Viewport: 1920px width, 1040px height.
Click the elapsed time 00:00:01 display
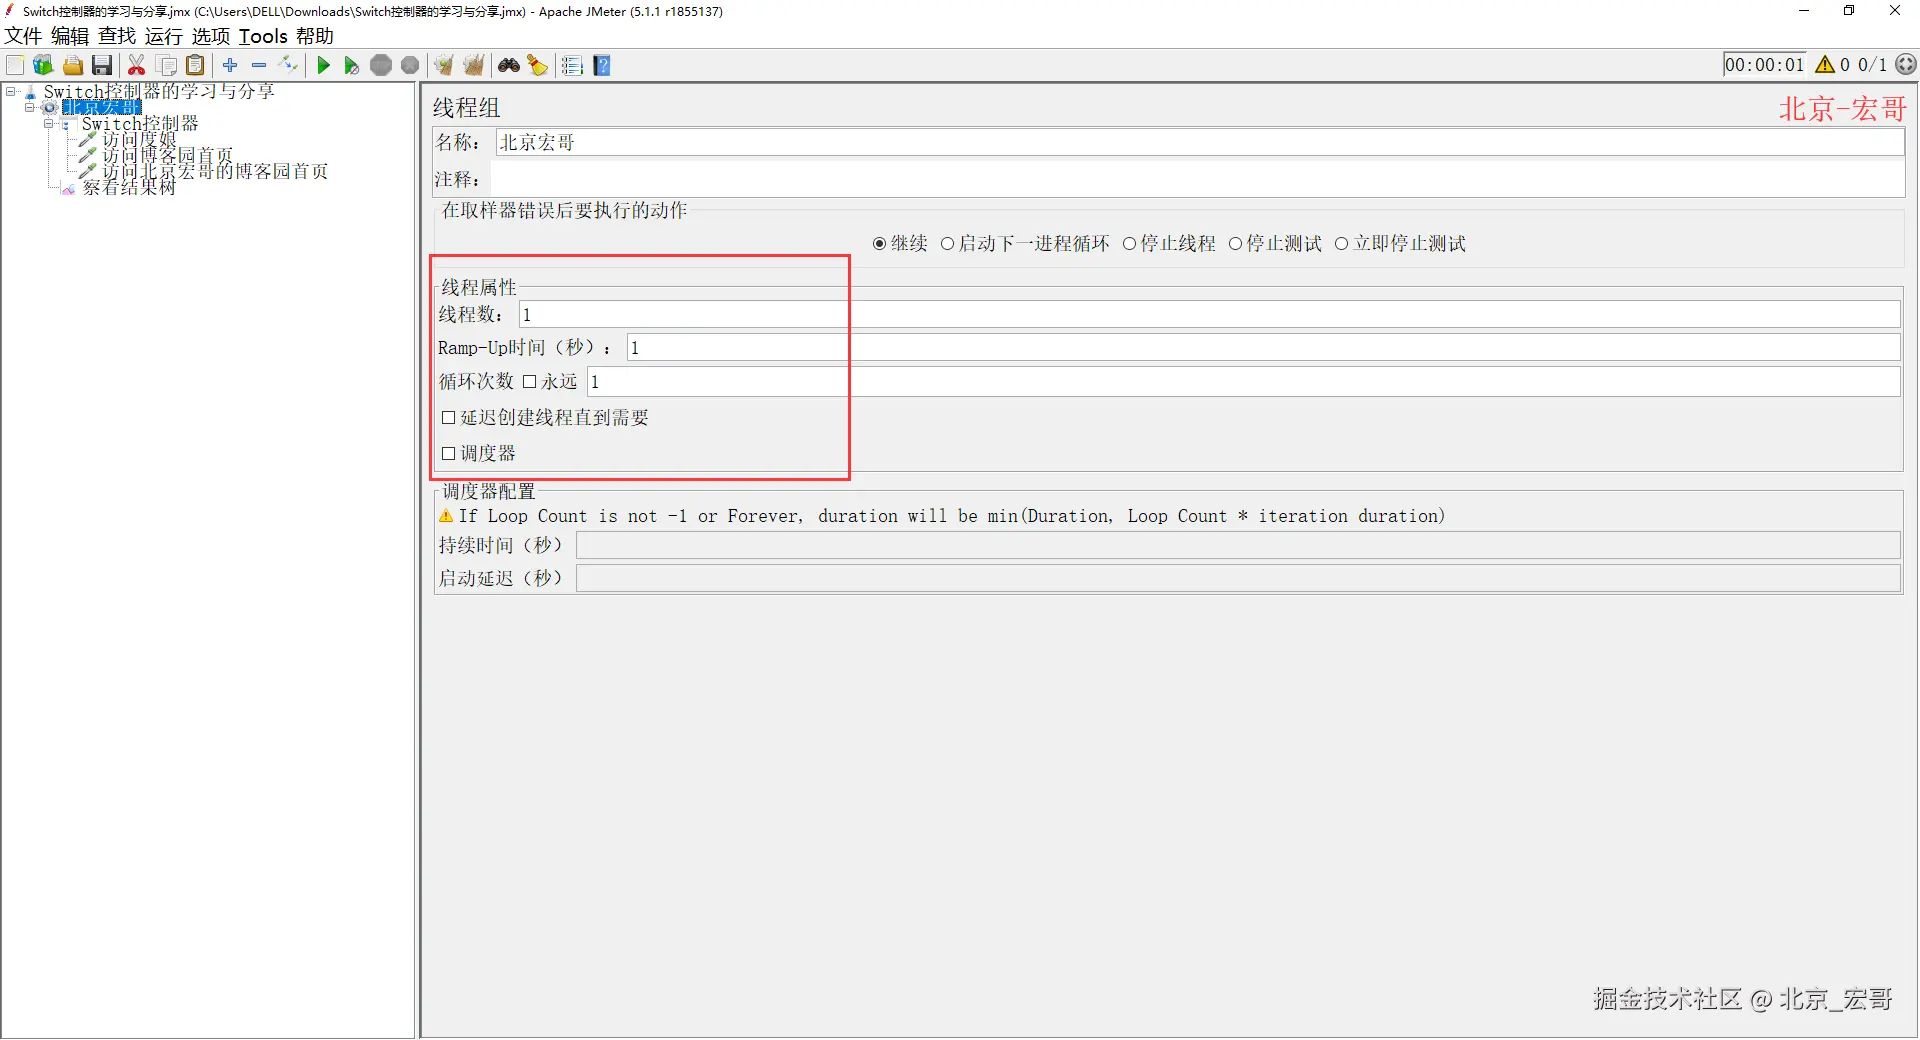tap(1765, 65)
